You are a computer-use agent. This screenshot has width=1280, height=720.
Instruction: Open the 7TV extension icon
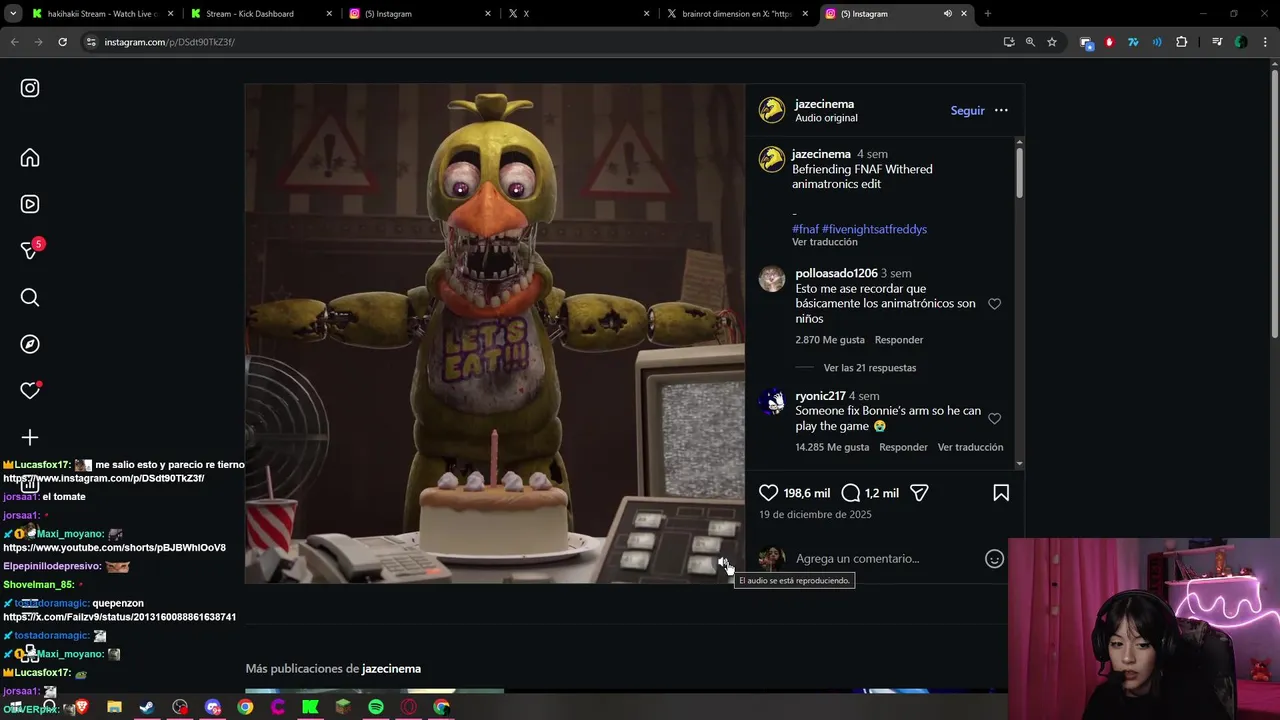coord(1133,42)
